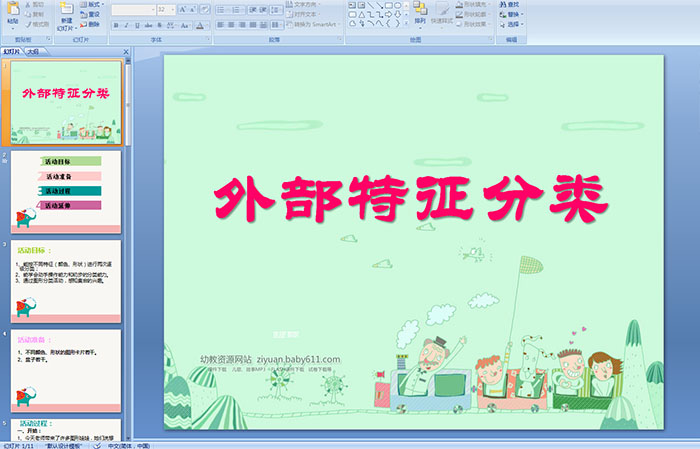This screenshot has width=700, height=449.
Task: Toggle center text alignment
Action: click(x=231, y=25)
